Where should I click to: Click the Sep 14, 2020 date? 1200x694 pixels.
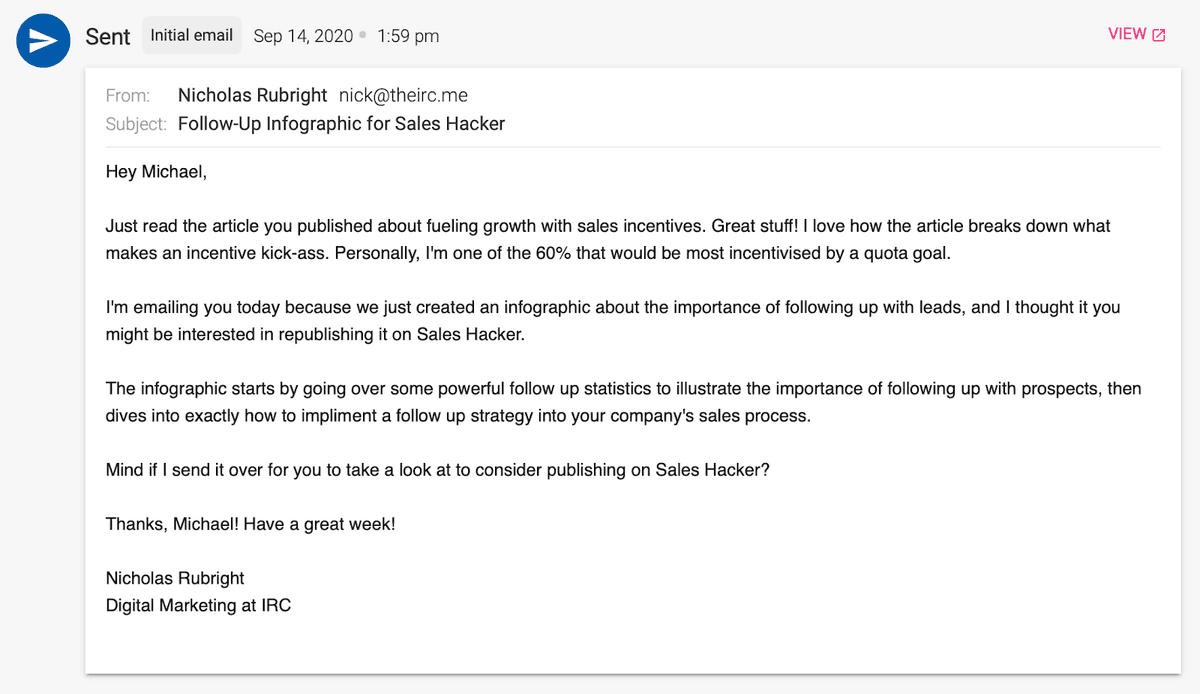303,36
